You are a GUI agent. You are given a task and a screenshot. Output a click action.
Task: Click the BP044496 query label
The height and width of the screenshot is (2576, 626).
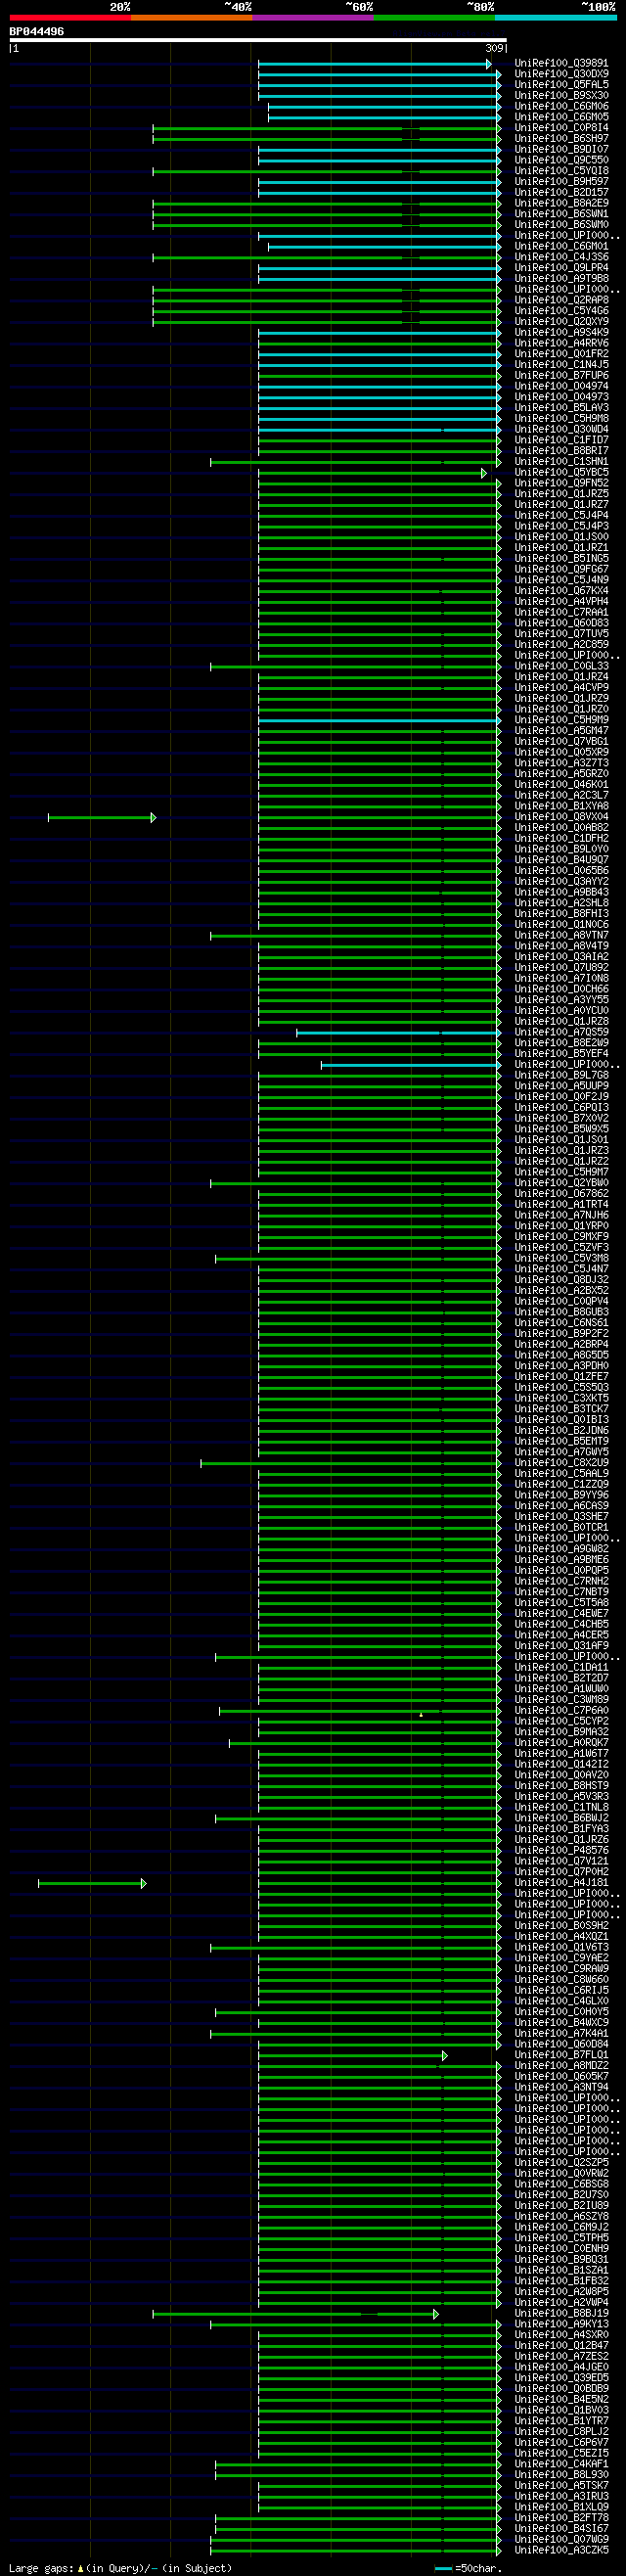[x=37, y=32]
